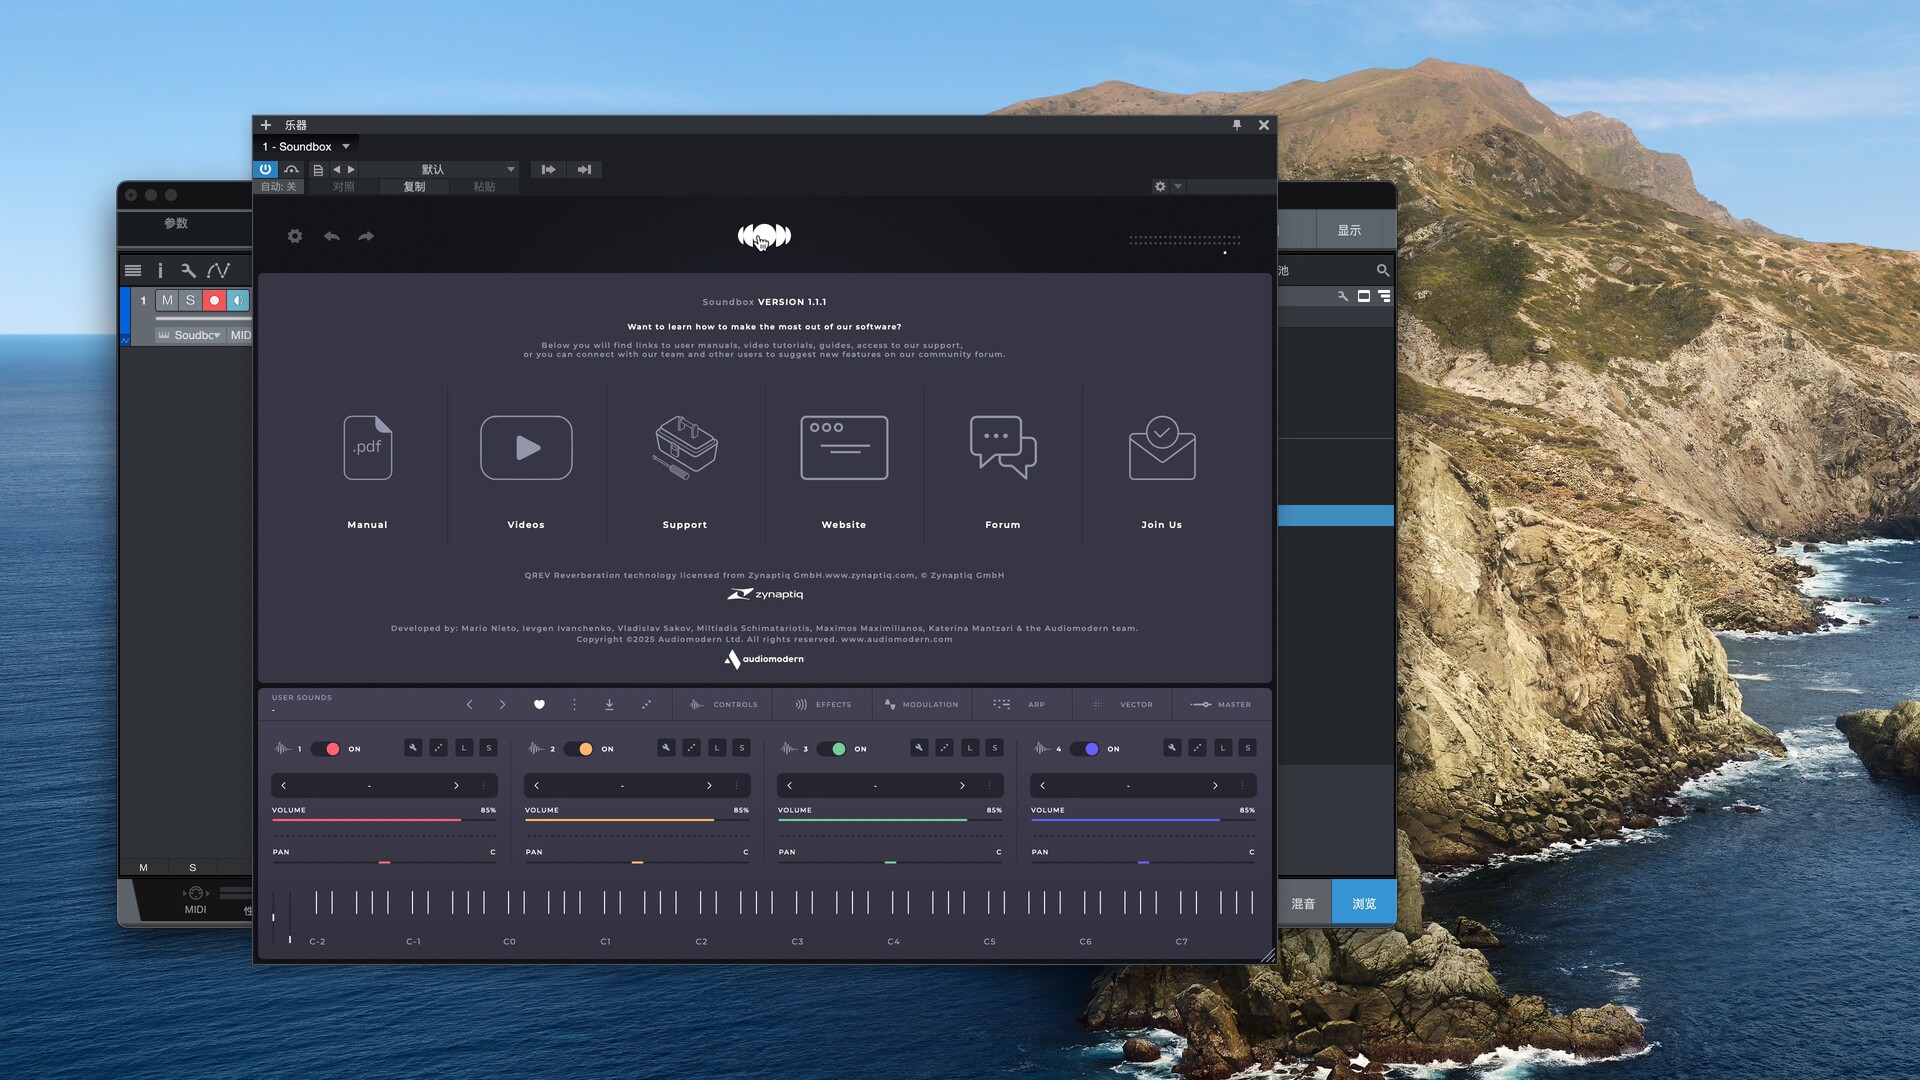Open layer 1 wrench edit button

coord(413,748)
